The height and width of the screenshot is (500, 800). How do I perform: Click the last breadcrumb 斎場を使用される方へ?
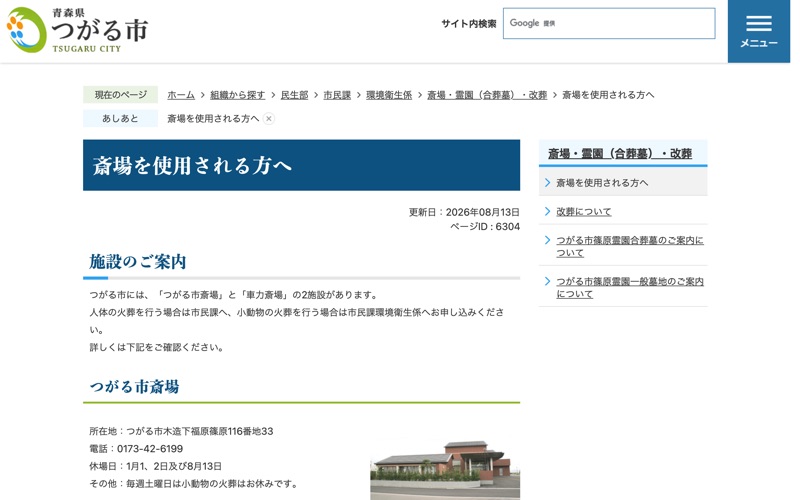coord(608,95)
